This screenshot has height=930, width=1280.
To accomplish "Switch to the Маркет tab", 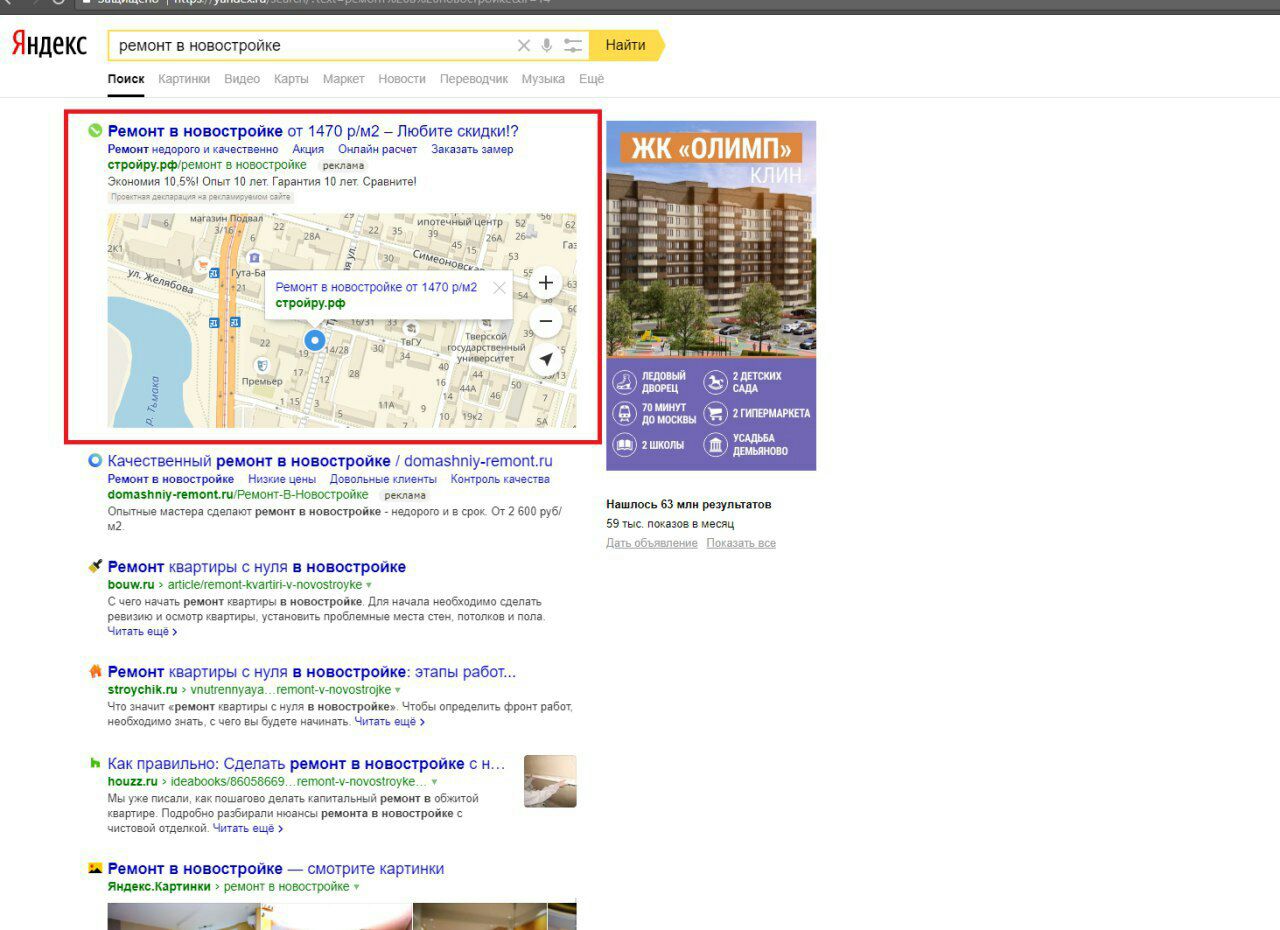I will coord(344,79).
